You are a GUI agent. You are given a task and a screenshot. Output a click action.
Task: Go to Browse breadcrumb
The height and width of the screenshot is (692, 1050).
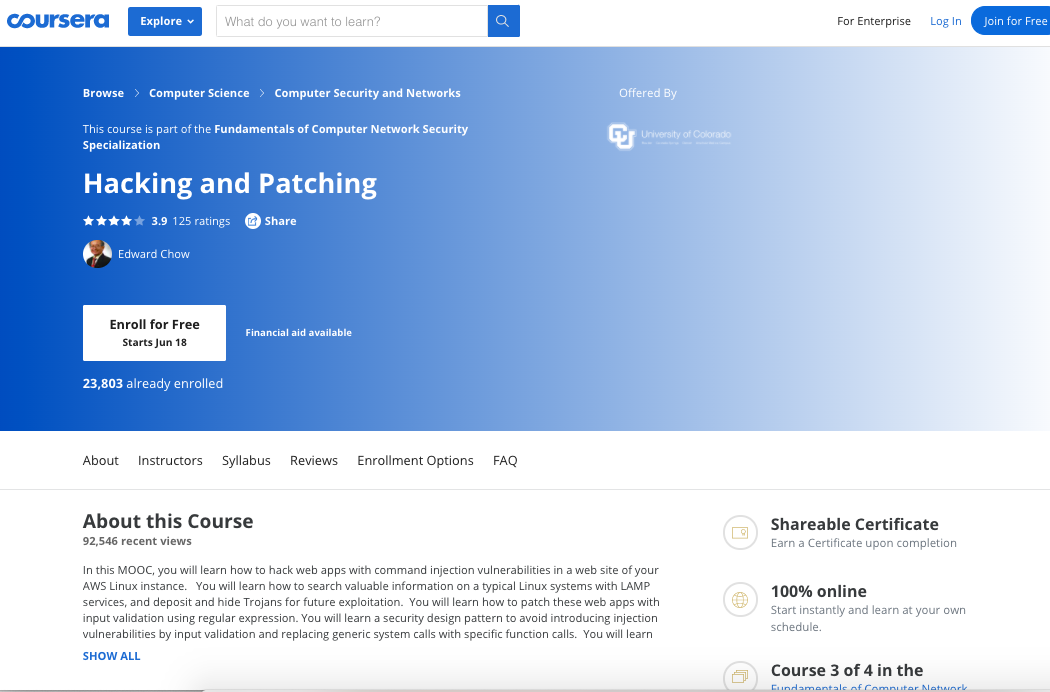tap(103, 93)
